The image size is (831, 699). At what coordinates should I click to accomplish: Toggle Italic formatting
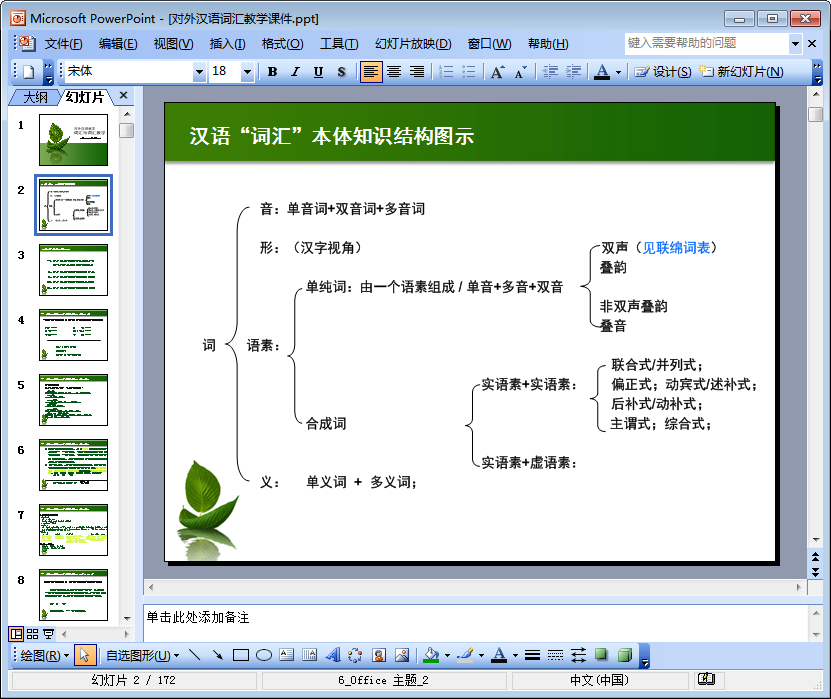coord(295,72)
